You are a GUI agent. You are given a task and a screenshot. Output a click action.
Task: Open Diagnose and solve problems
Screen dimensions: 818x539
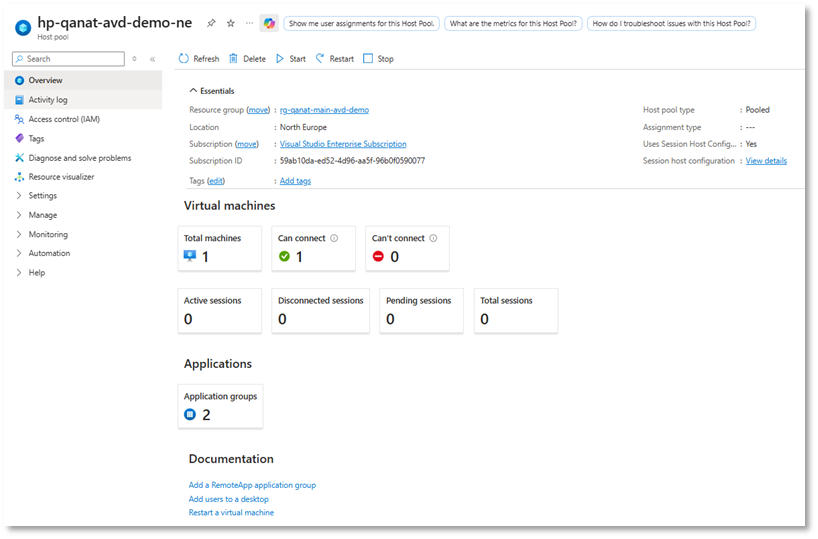[83, 158]
